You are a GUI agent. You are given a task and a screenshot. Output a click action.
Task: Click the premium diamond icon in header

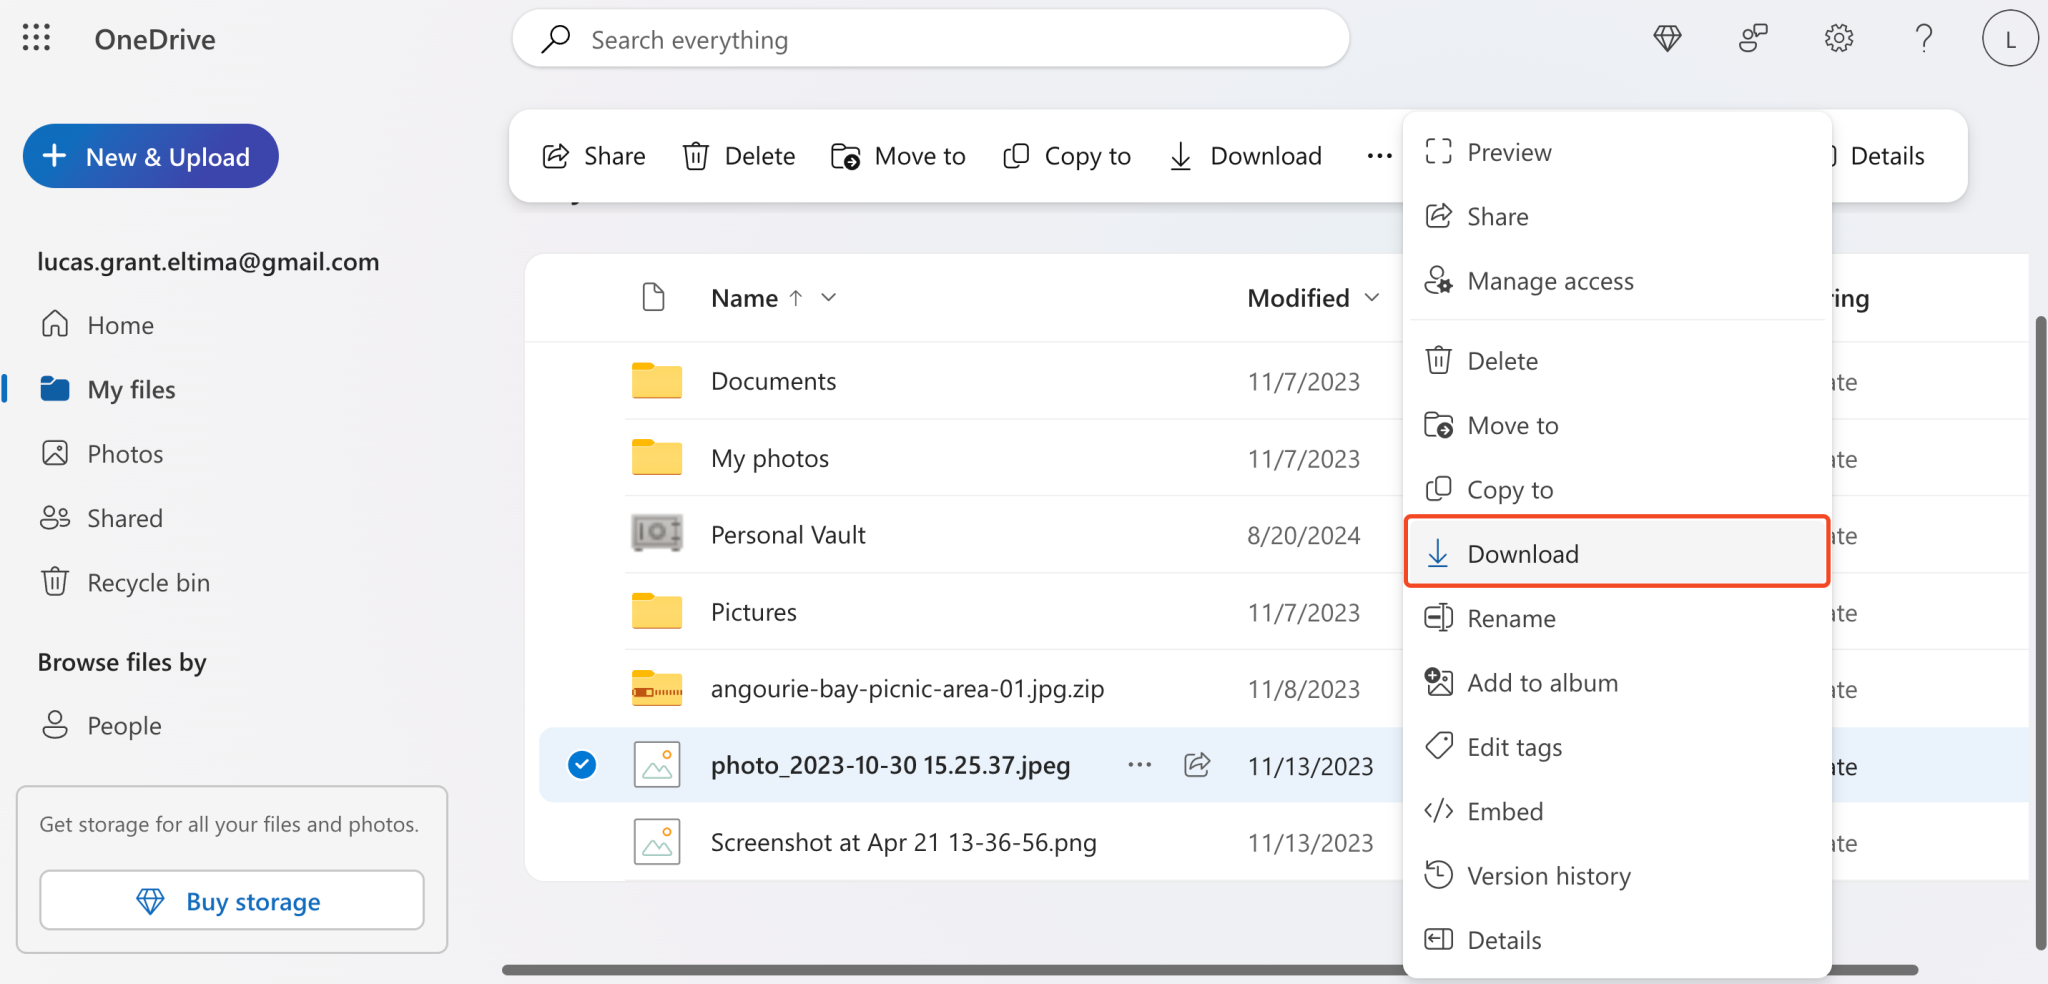click(1667, 39)
